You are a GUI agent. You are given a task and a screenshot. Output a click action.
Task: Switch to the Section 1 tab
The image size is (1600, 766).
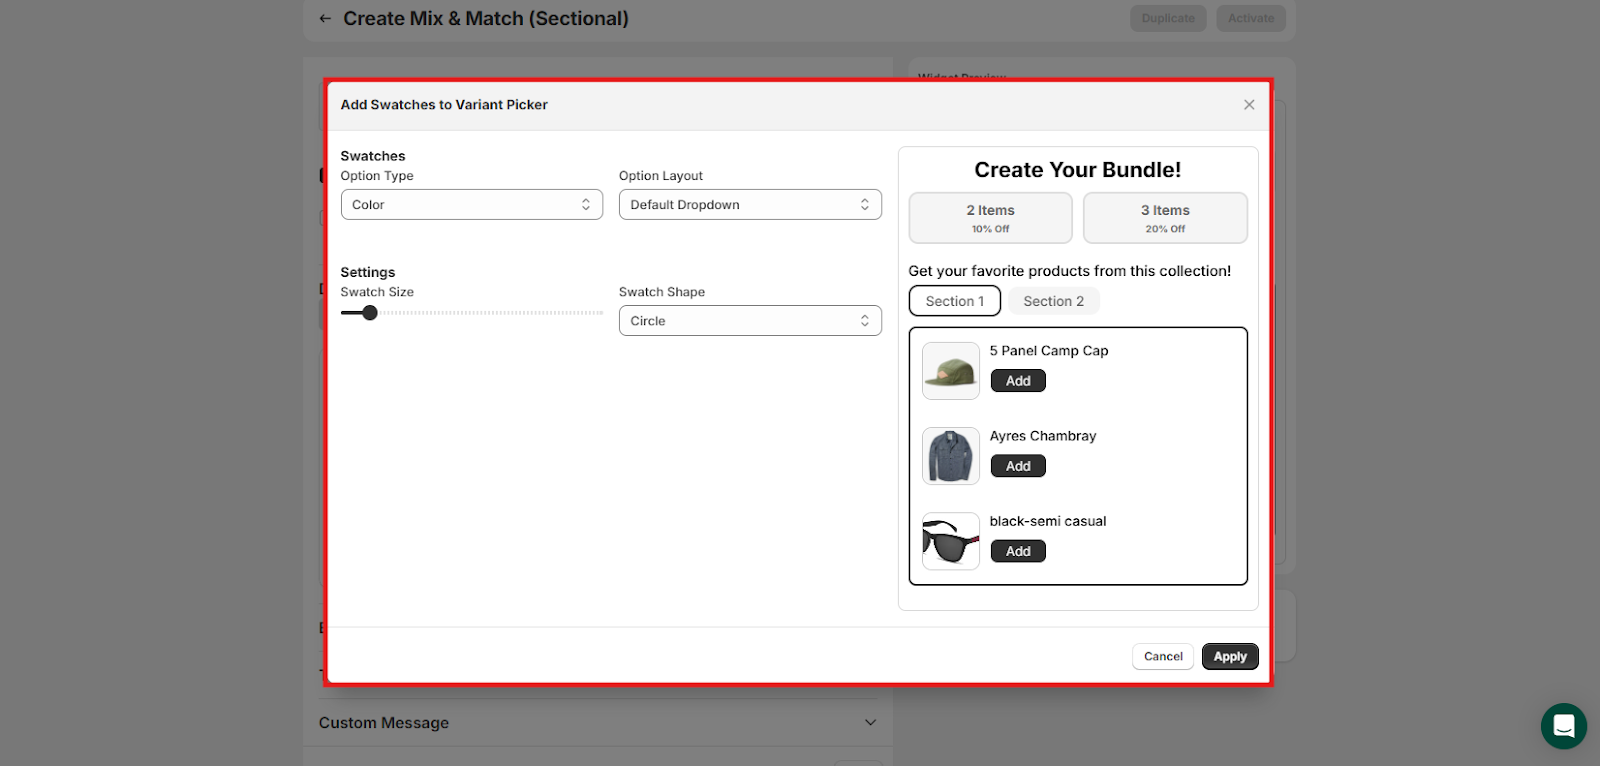954,301
